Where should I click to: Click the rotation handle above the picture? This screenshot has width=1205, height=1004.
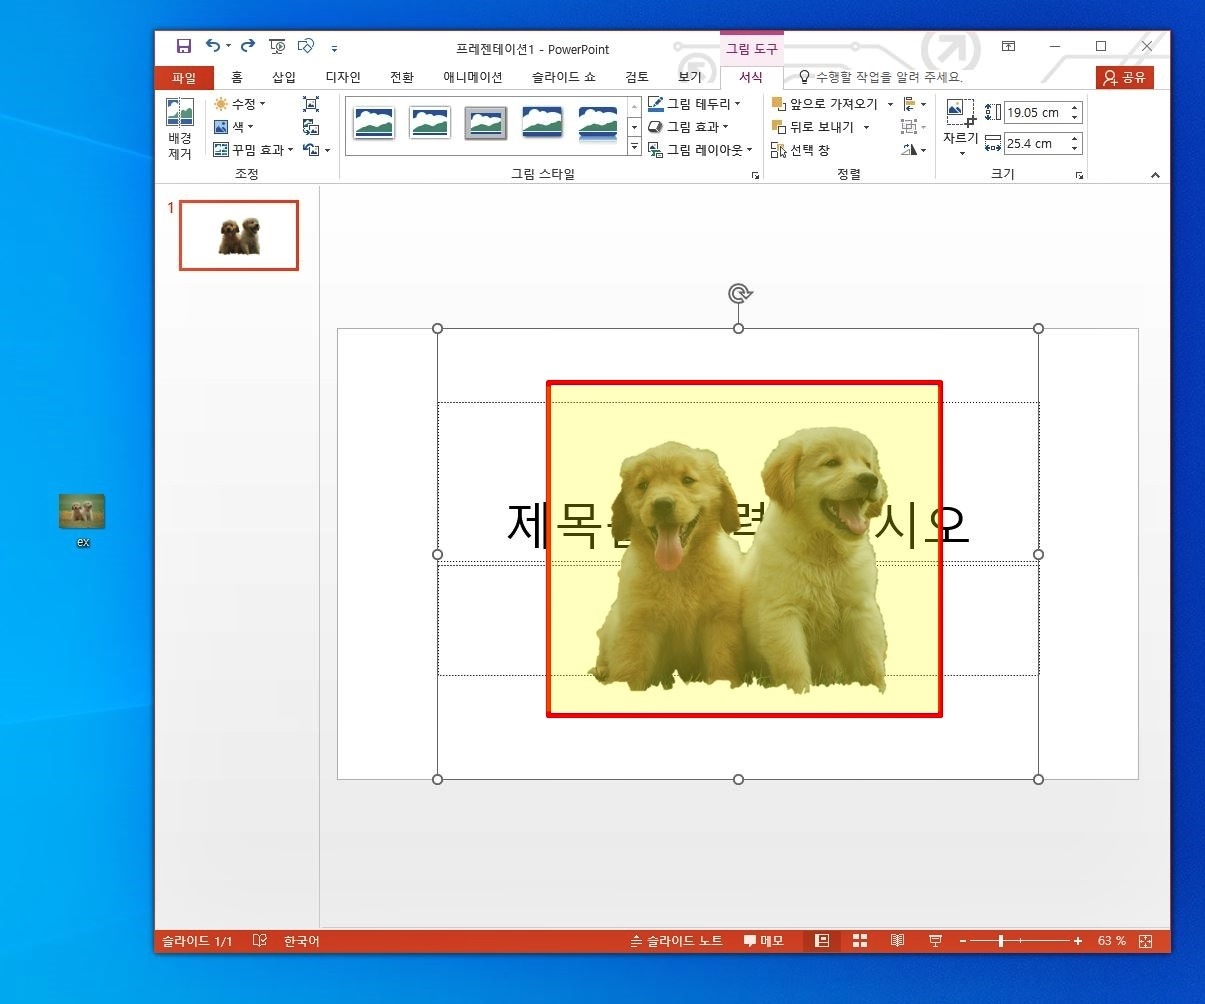[x=739, y=293]
